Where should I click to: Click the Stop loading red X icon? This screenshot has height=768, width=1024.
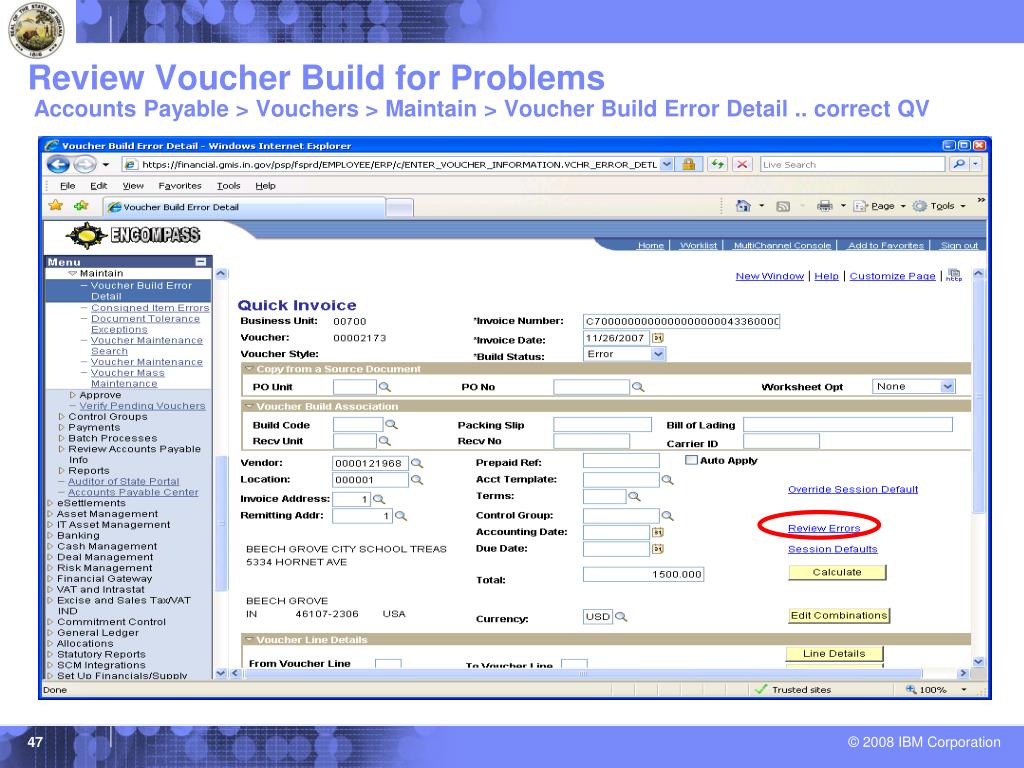743,165
